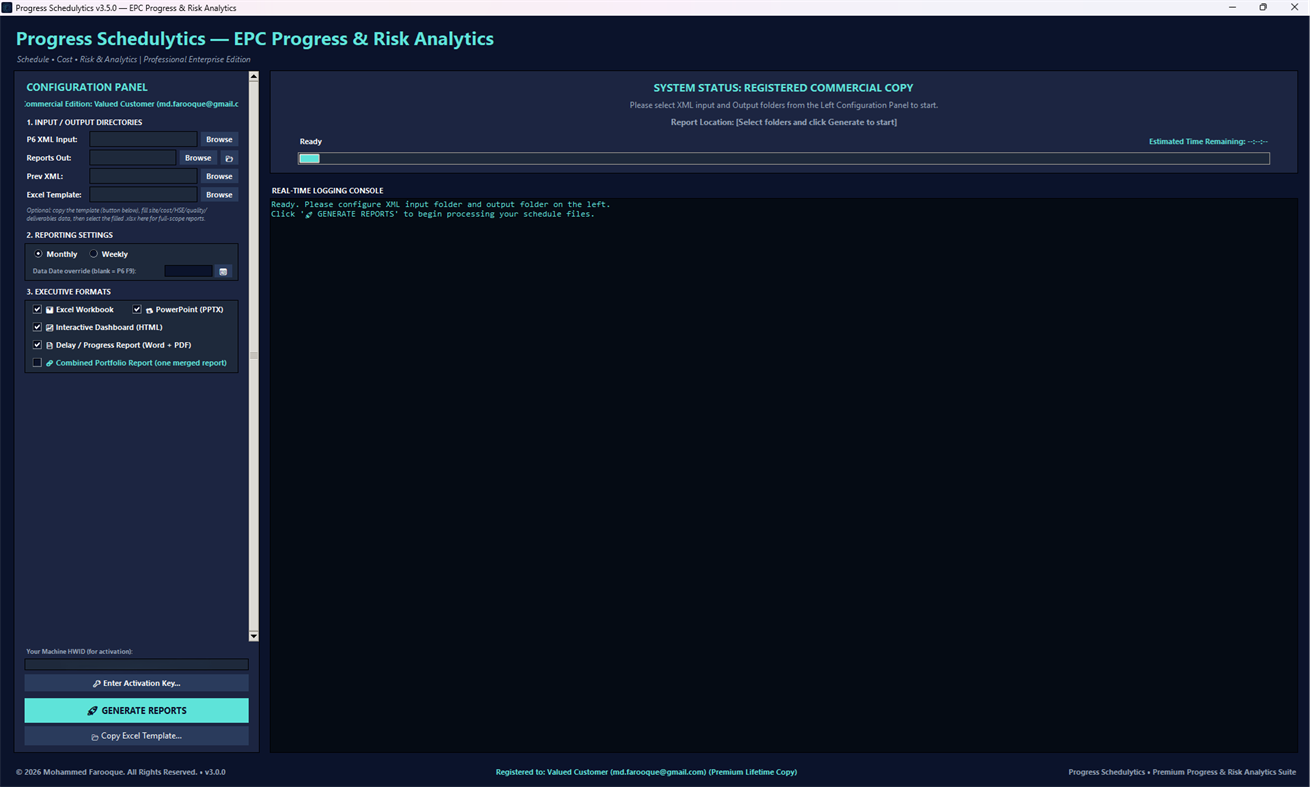1310x787 pixels.
Task: Click the Copy Excel Template button
Action: coord(137,736)
